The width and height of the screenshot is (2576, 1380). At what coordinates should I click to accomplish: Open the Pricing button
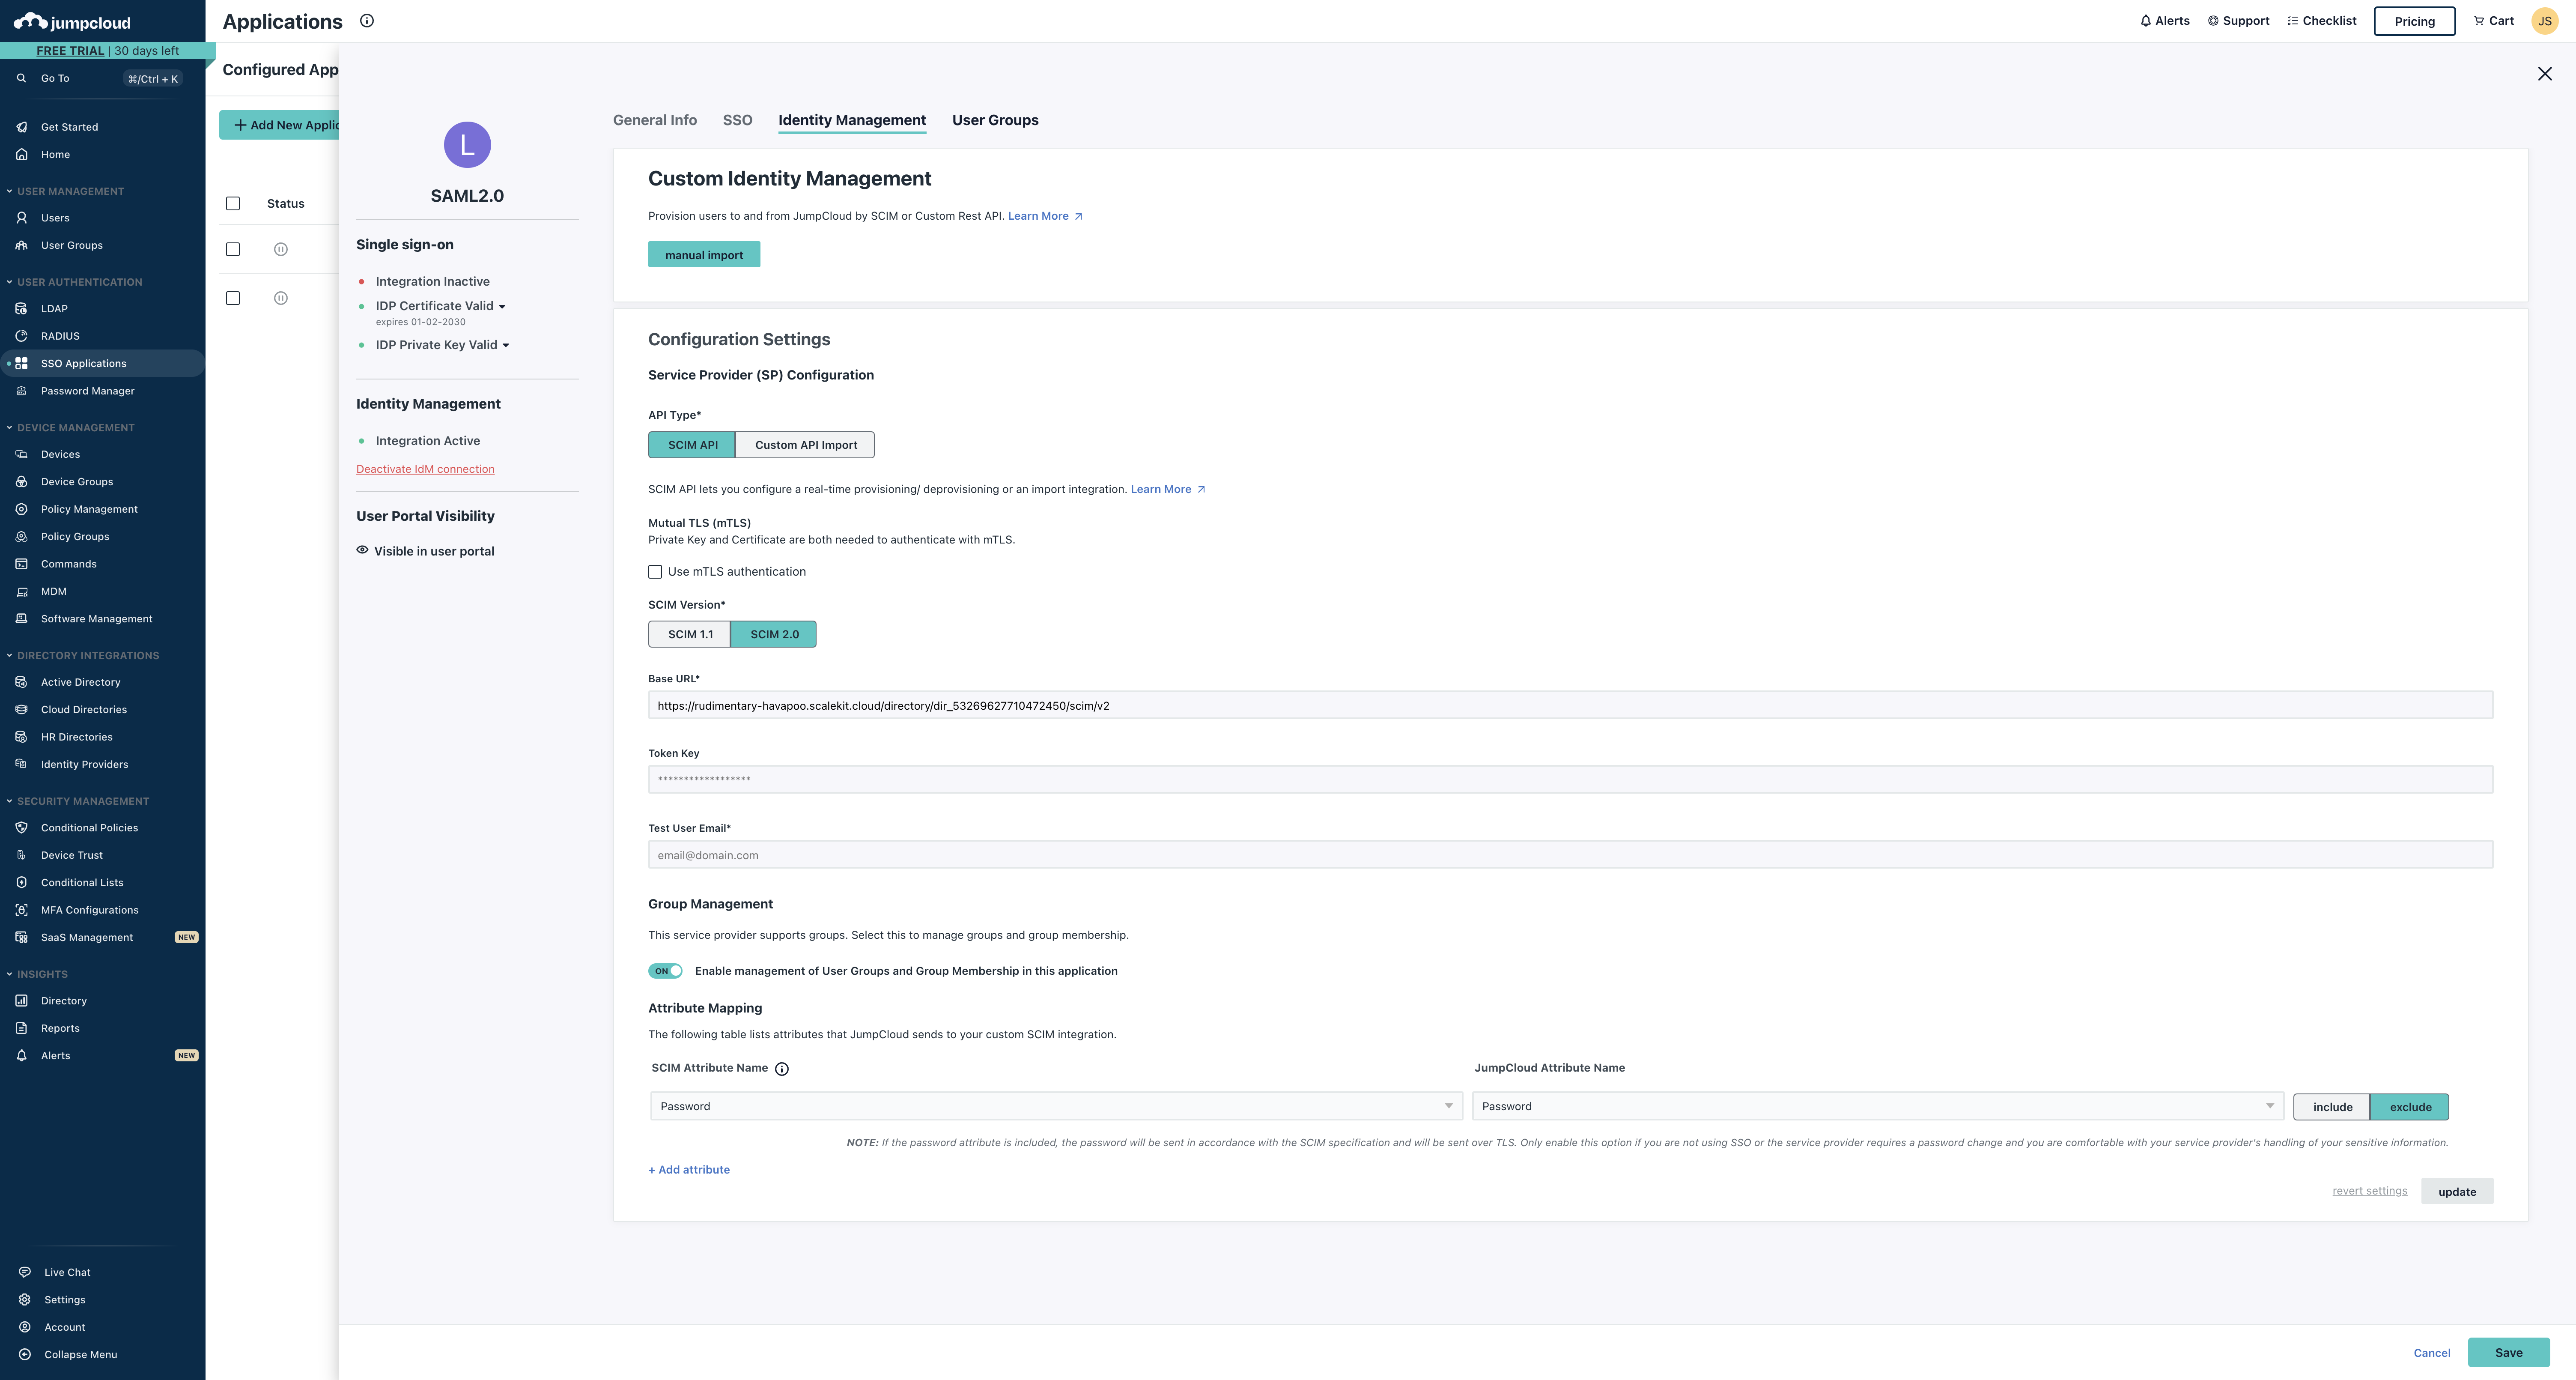click(x=2414, y=21)
